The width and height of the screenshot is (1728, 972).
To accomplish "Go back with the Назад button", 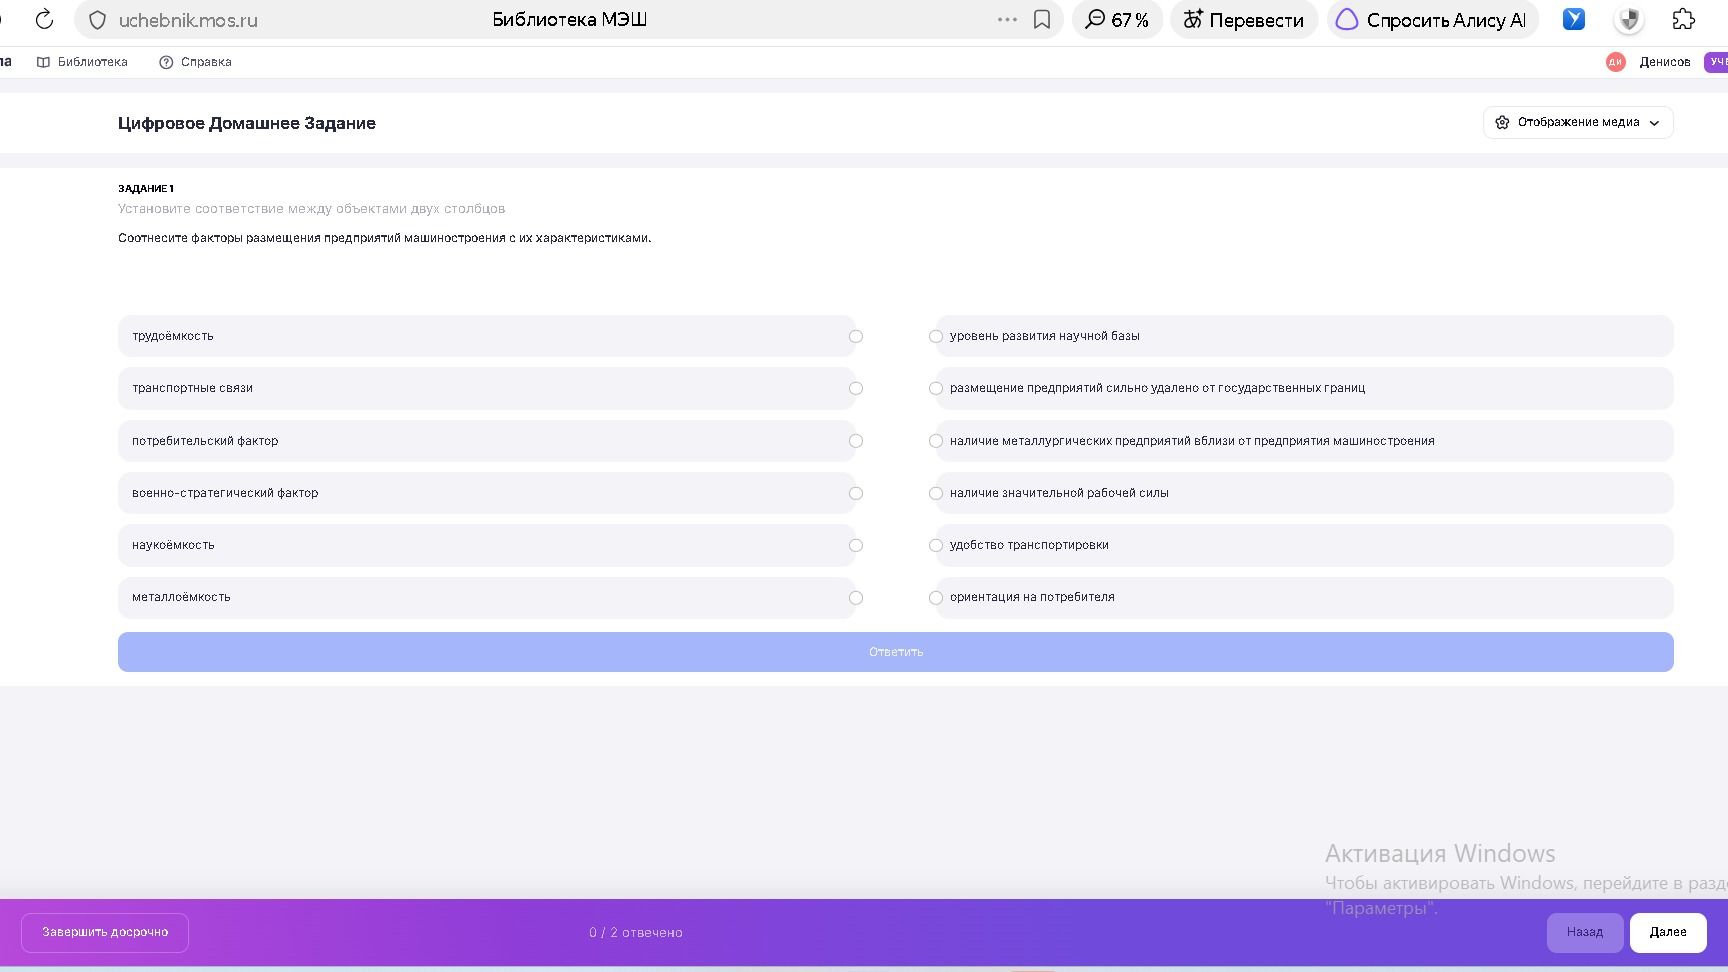I will coord(1585,932).
